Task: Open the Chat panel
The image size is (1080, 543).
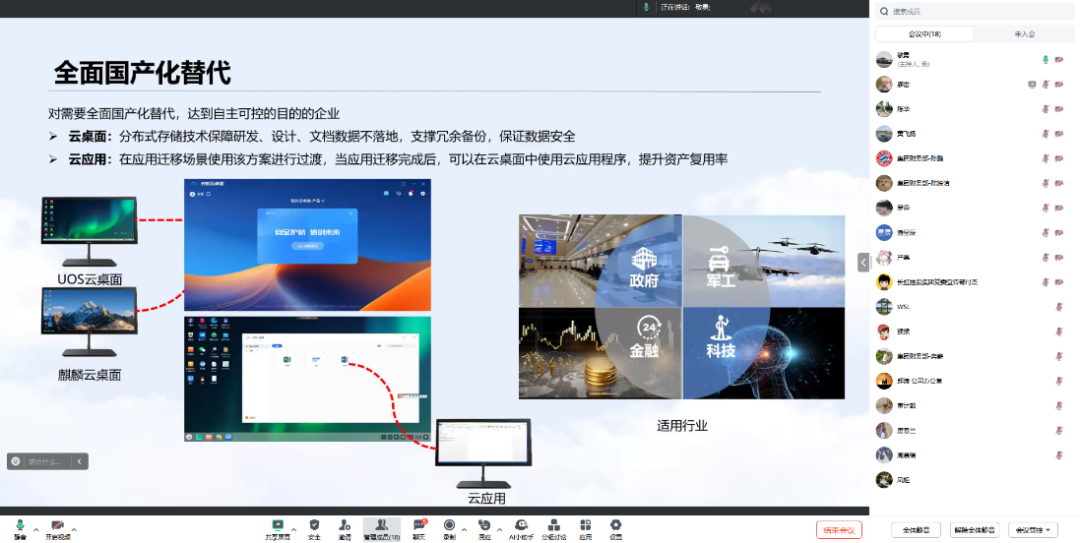Action: 419,529
